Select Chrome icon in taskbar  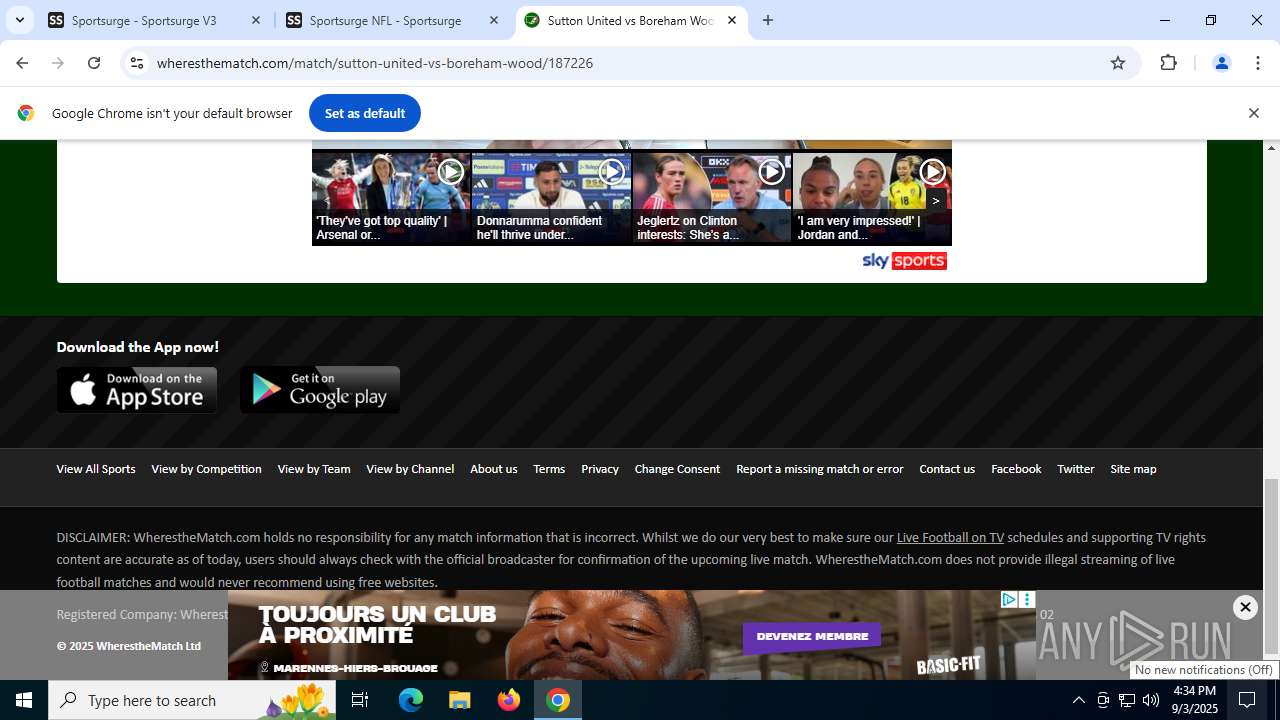pos(558,700)
